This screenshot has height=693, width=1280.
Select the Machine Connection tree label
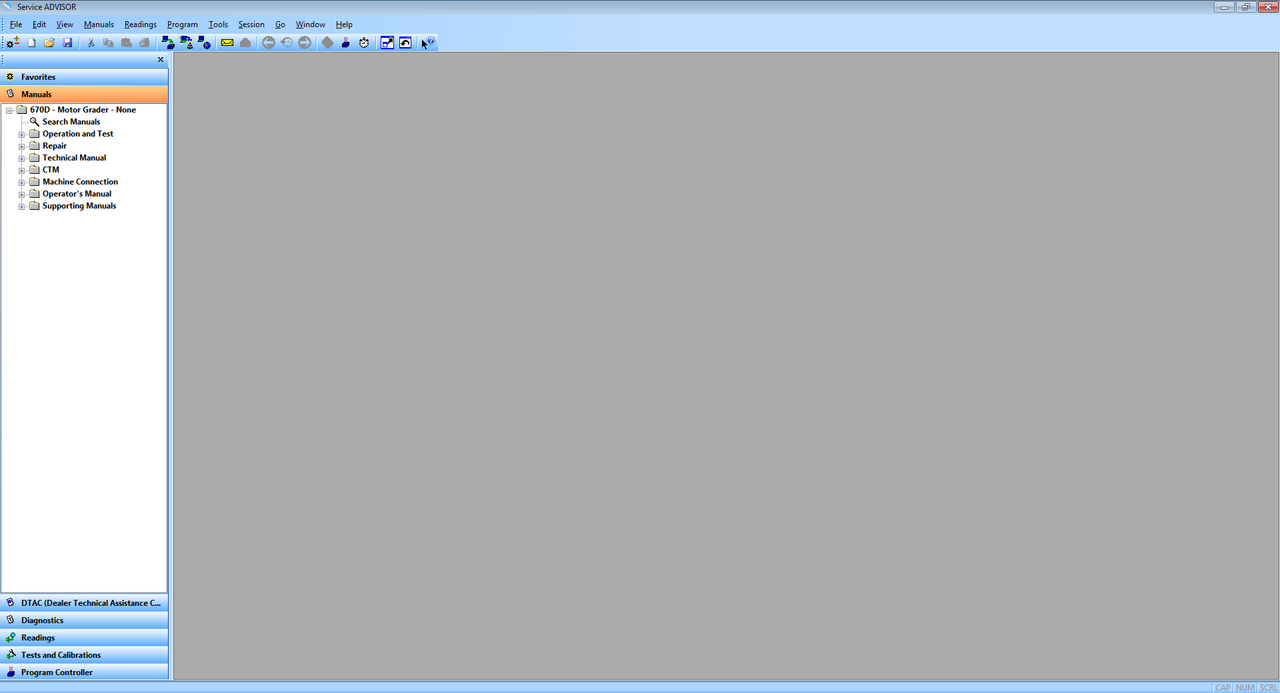80,182
